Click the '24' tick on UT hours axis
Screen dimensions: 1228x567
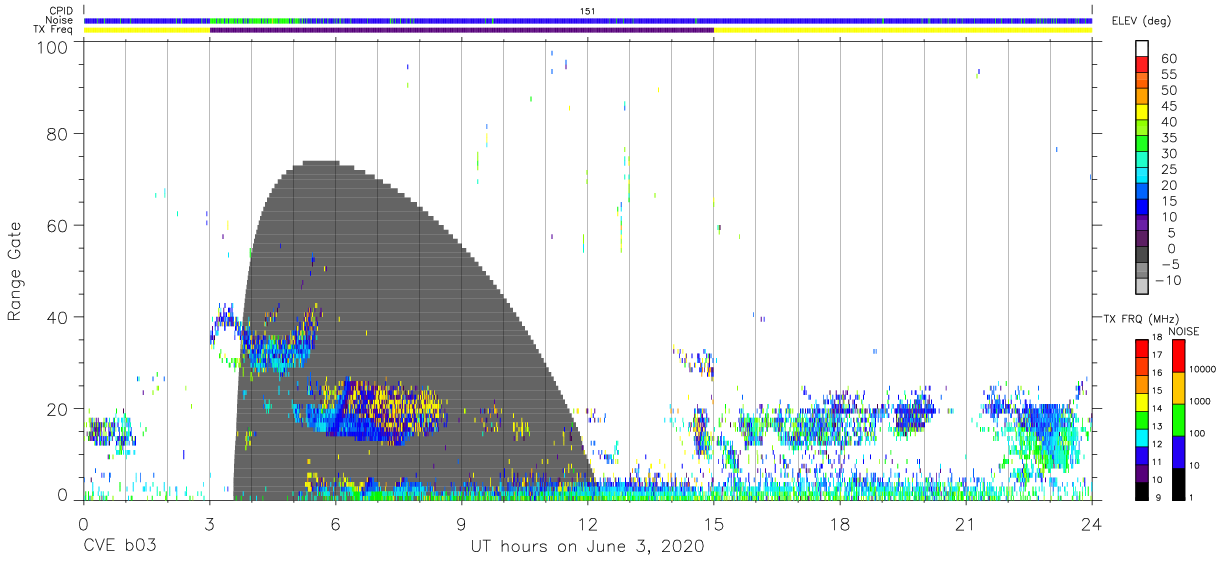tap(1092, 524)
